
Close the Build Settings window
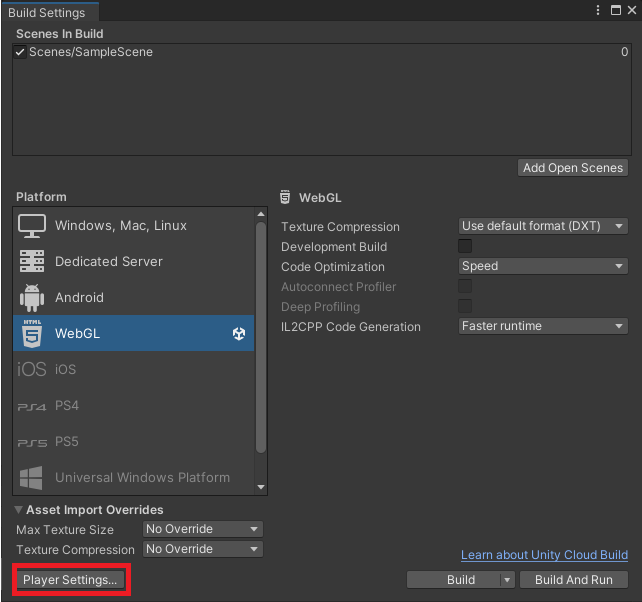pos(632,10)
